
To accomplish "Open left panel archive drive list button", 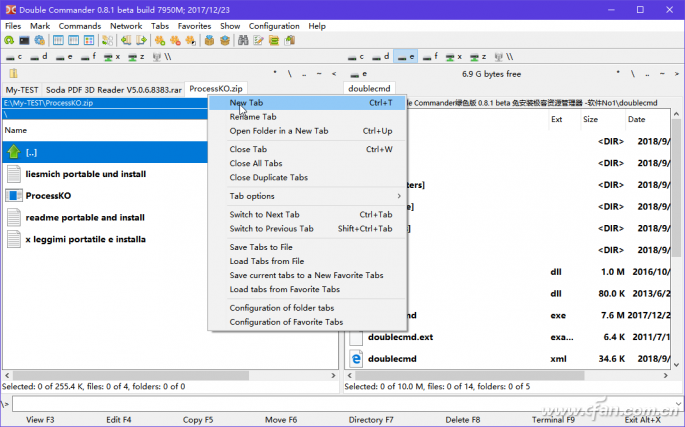I will [14, 73].
